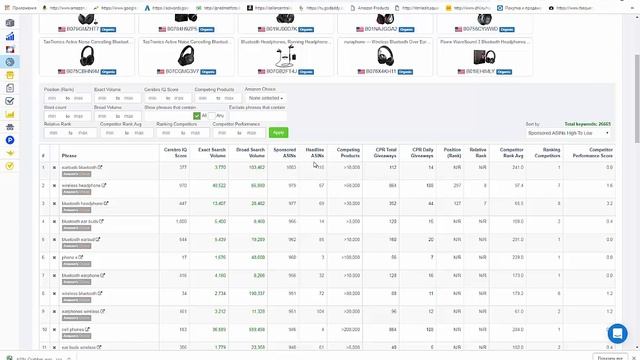The image size is (640, 360).
Task: Open the Sort by dropdown
Action: (568, 133)
